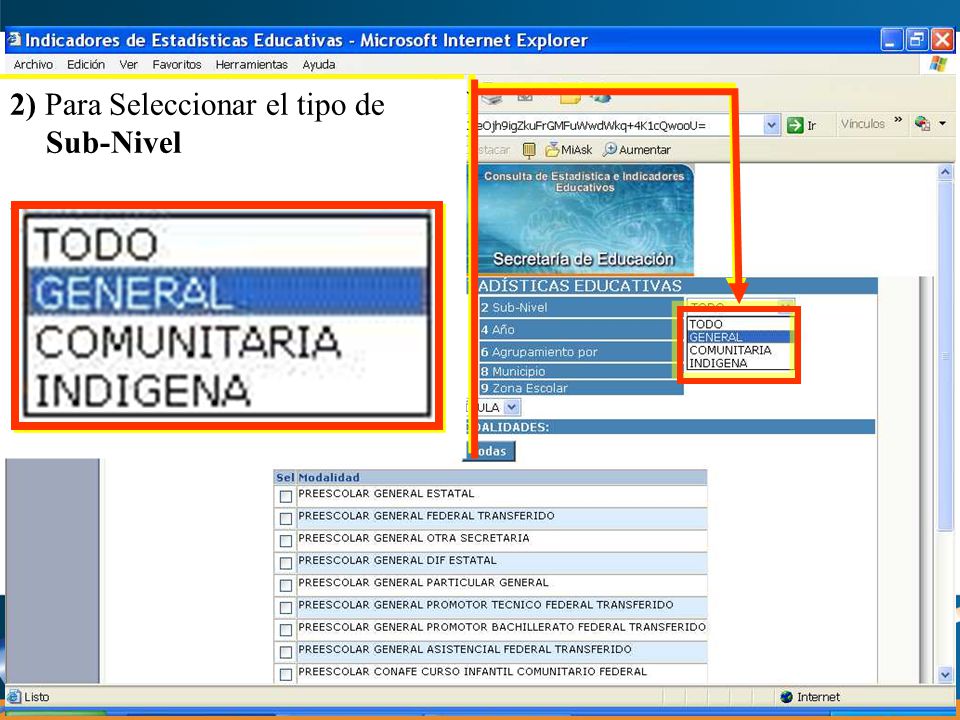Check PREESCOLAR CONAFE CURSO INFANTIL COMUNITARIO
Screen dimensions: 960x720
(286, 674)
